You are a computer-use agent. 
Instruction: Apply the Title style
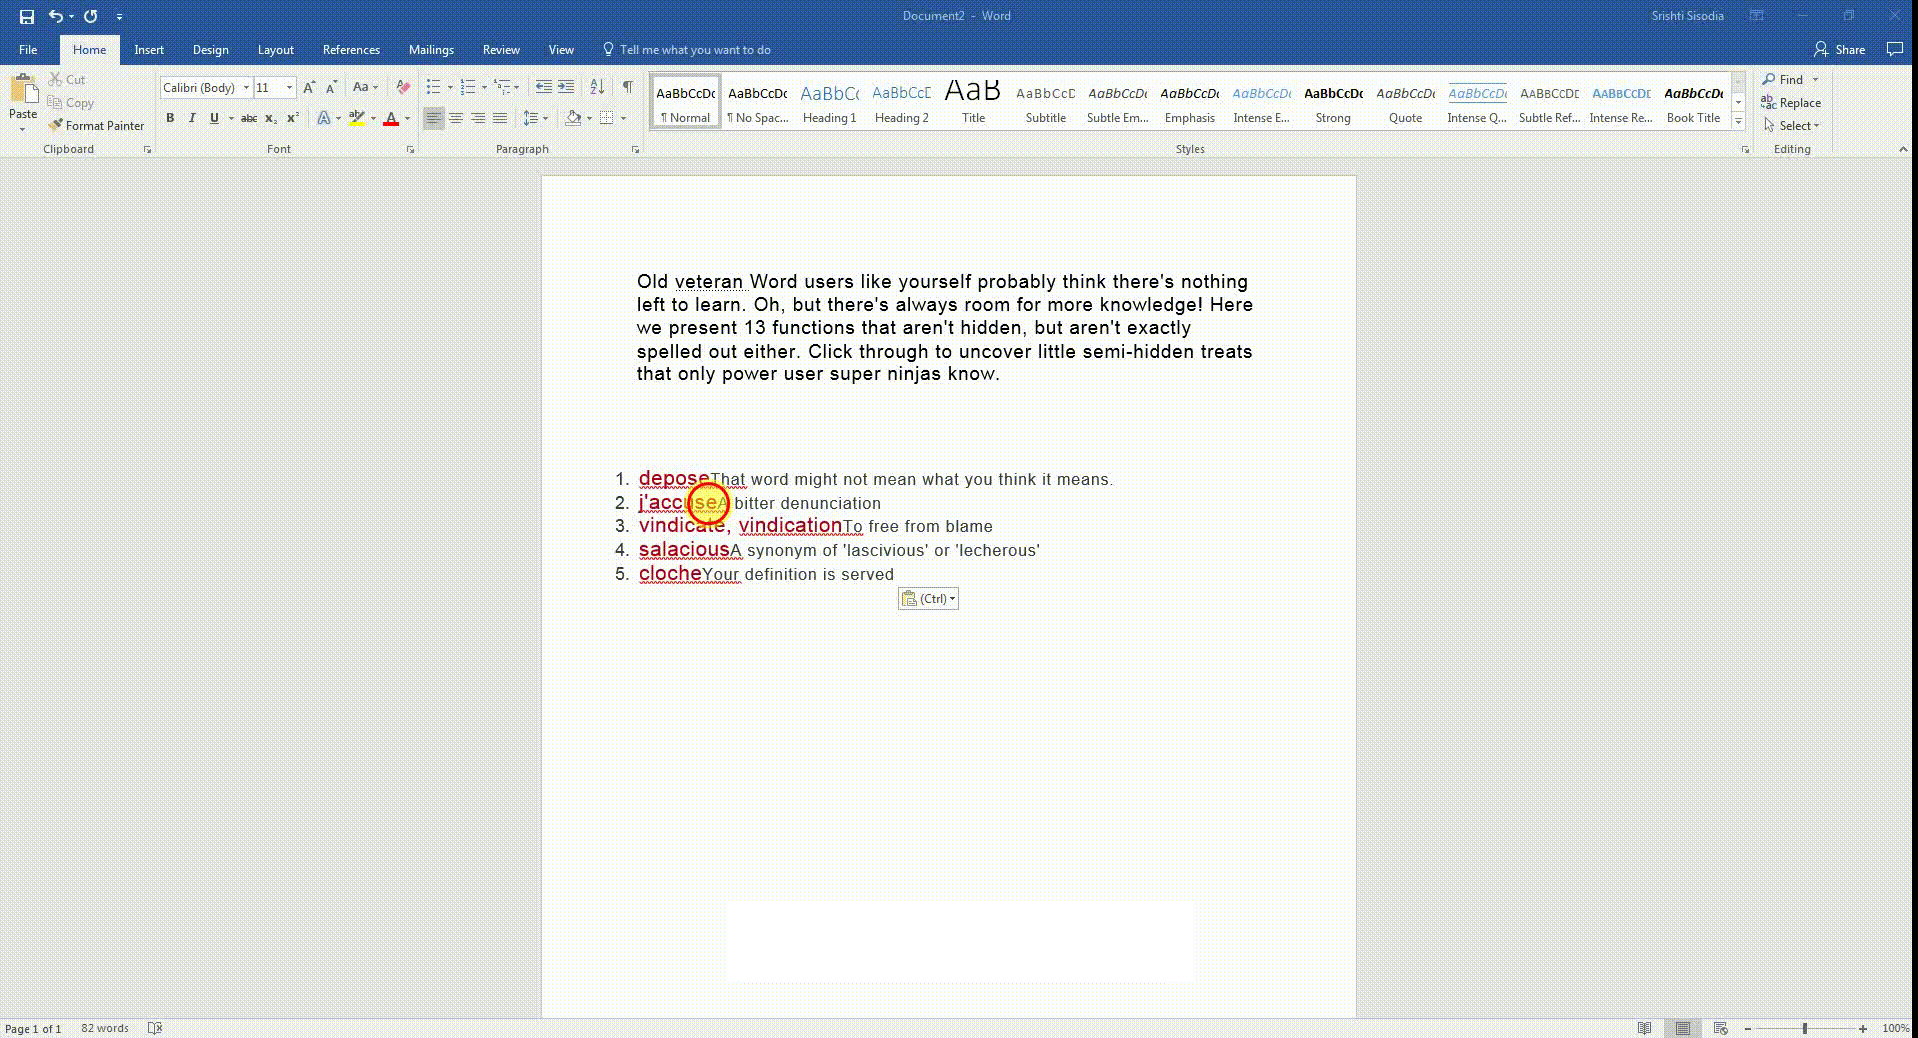pyautogui.click(x=973, y=102)
